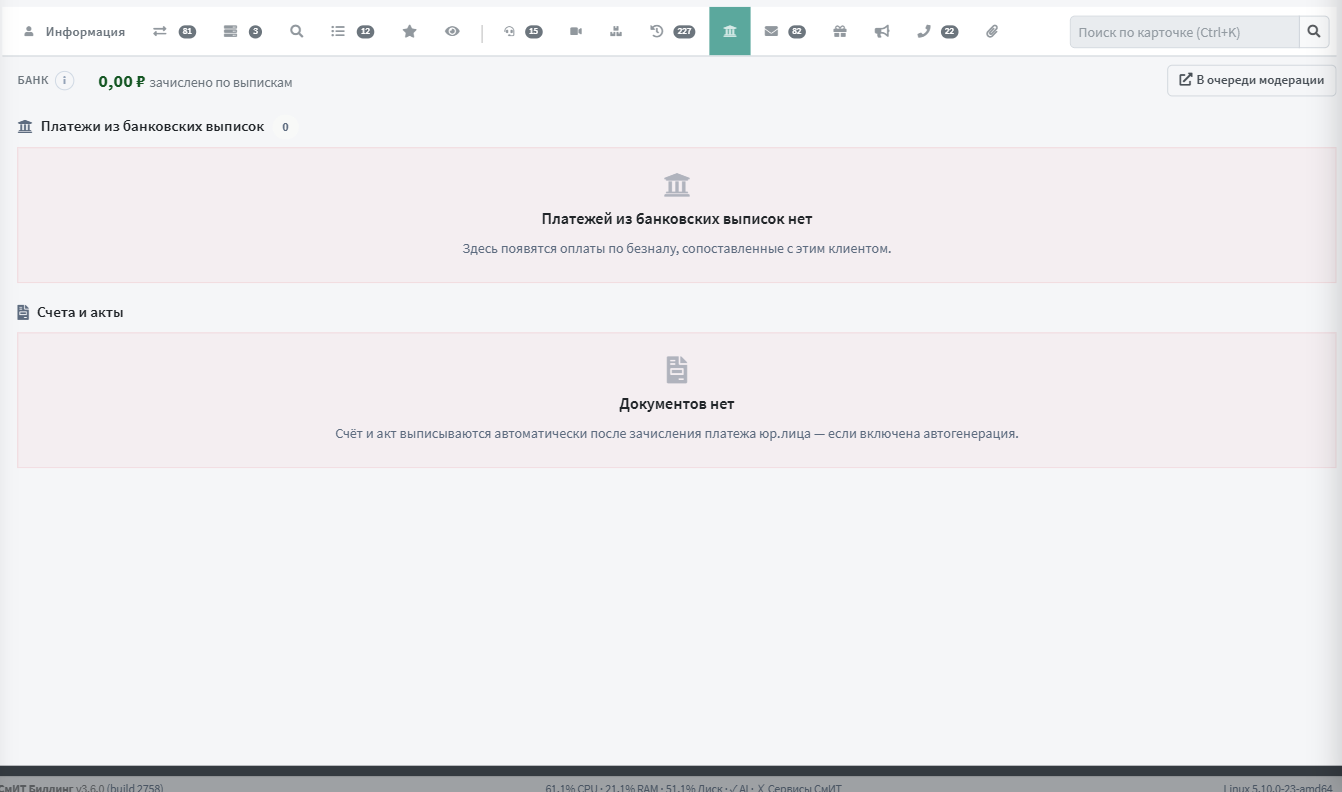Open the megaphone announcements tab
Viewport: 1342px width, 792px height.
pyautogui.click(x=882, y=31)
